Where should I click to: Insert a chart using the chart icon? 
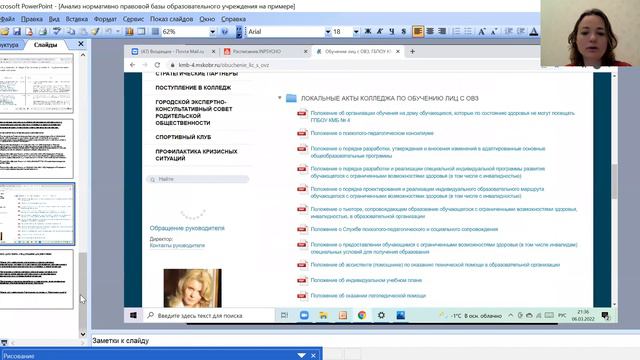129,31
